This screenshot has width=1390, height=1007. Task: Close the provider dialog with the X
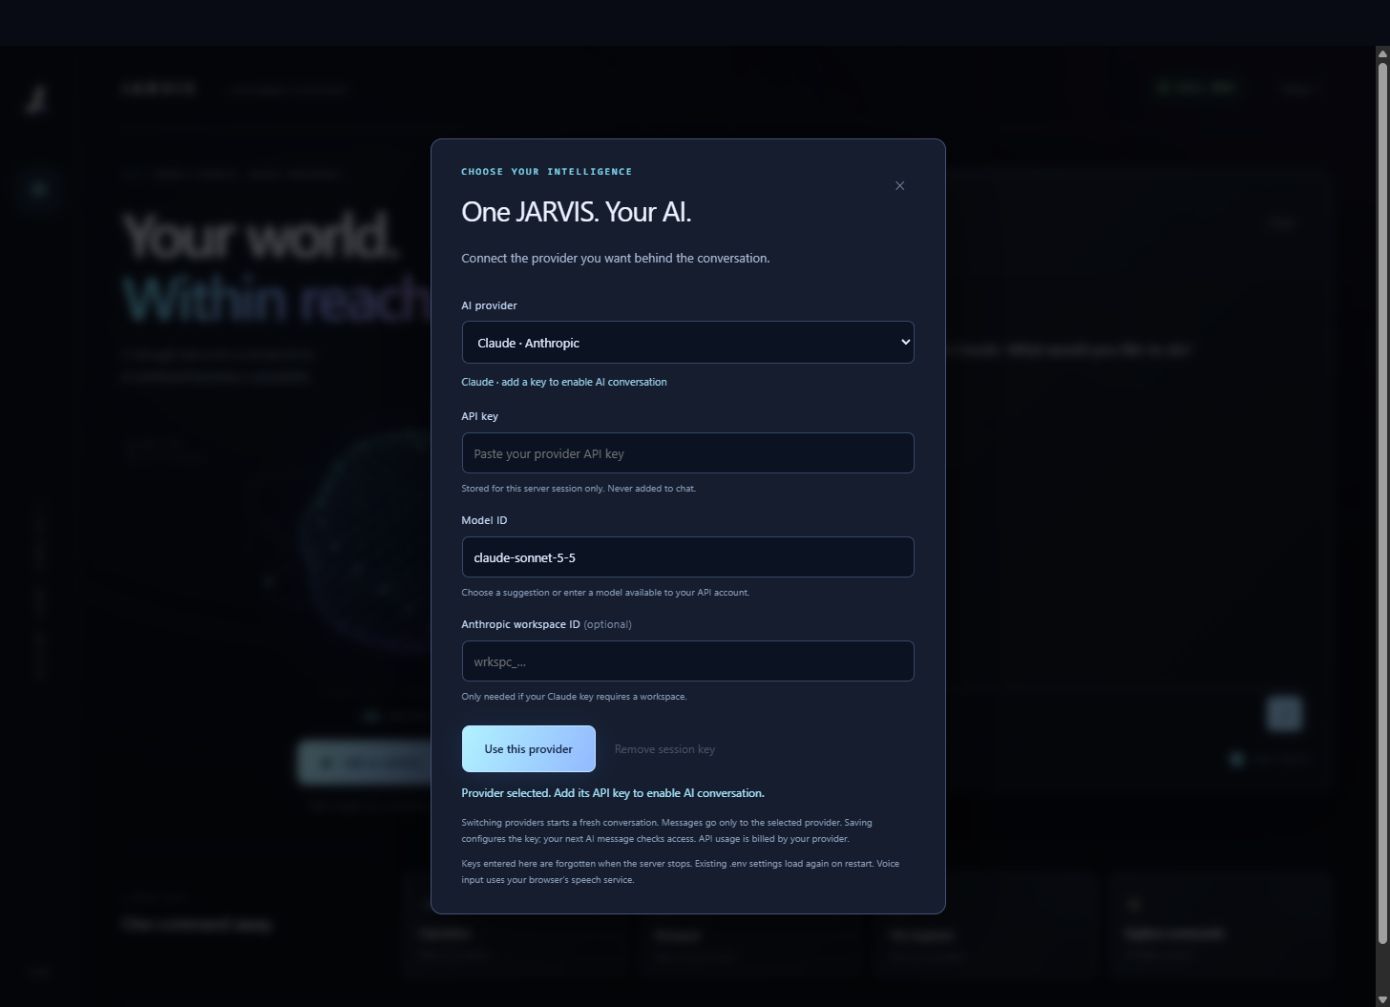[x=899, y=186]
